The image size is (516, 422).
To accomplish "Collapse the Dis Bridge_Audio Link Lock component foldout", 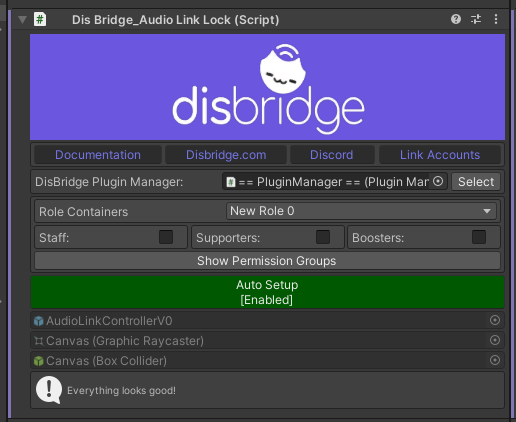I will [22, 20].
